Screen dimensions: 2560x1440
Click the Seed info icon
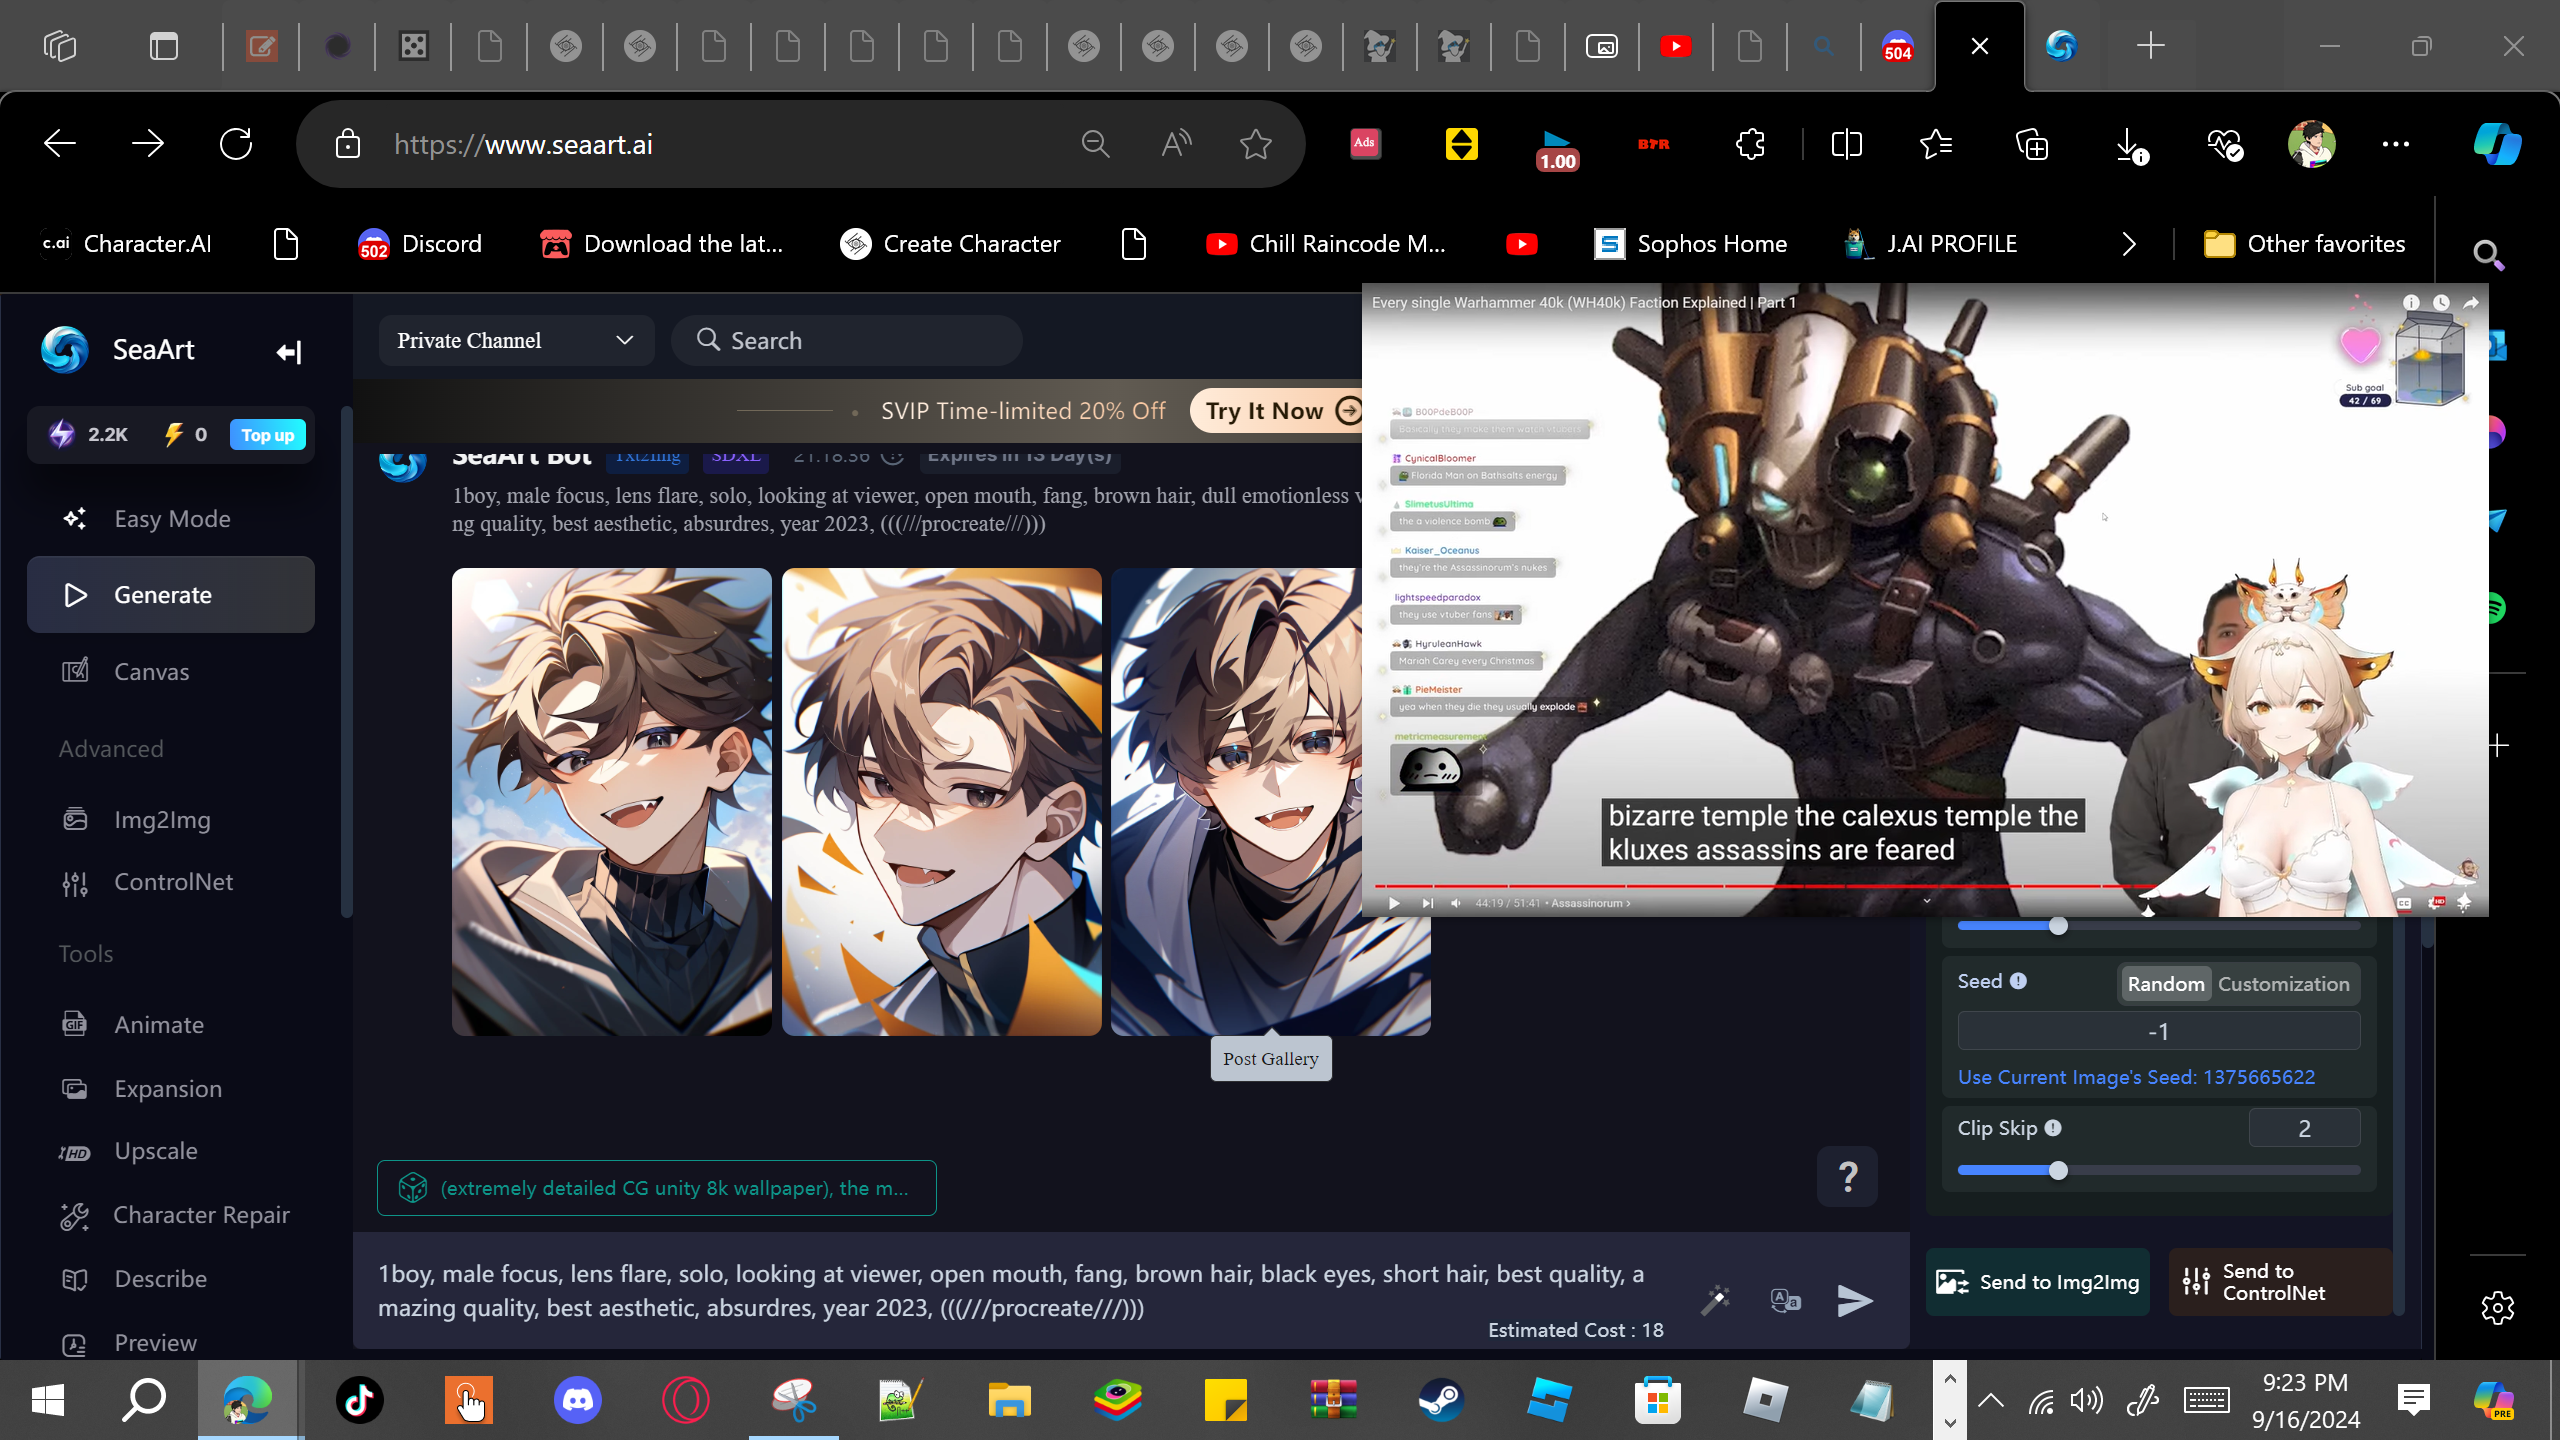pos(2018,981)
